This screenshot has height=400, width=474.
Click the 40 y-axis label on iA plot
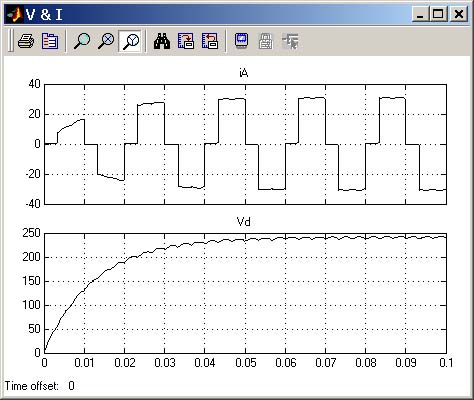coord(34,84)
